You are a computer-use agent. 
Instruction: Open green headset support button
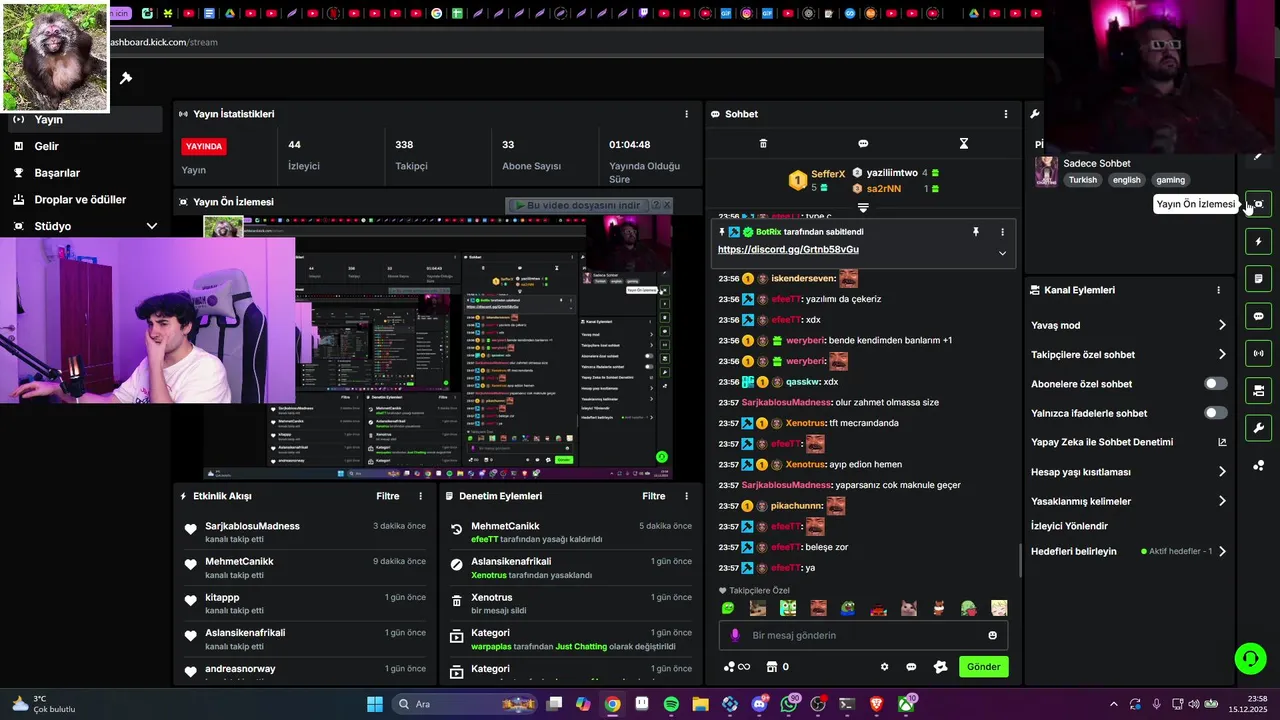1250,658
